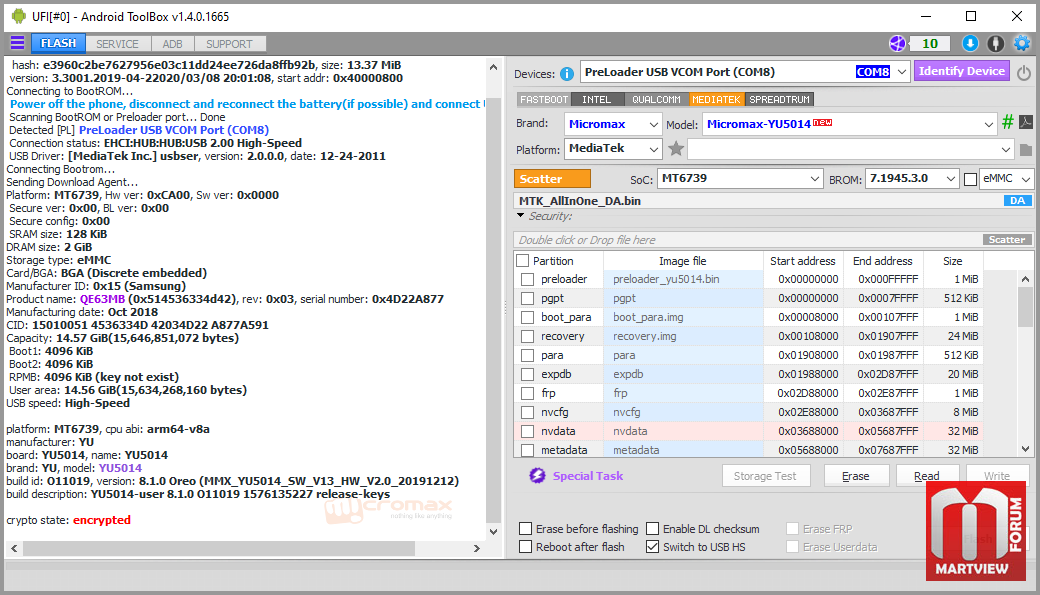
Task: Switch to the SERVICE tab
Action: 117,44
